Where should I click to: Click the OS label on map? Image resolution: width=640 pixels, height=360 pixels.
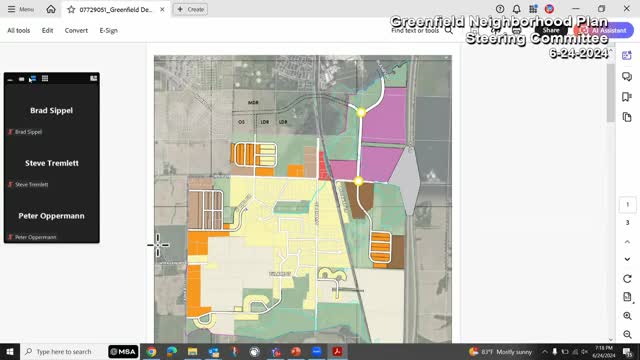tap(241, 122)
